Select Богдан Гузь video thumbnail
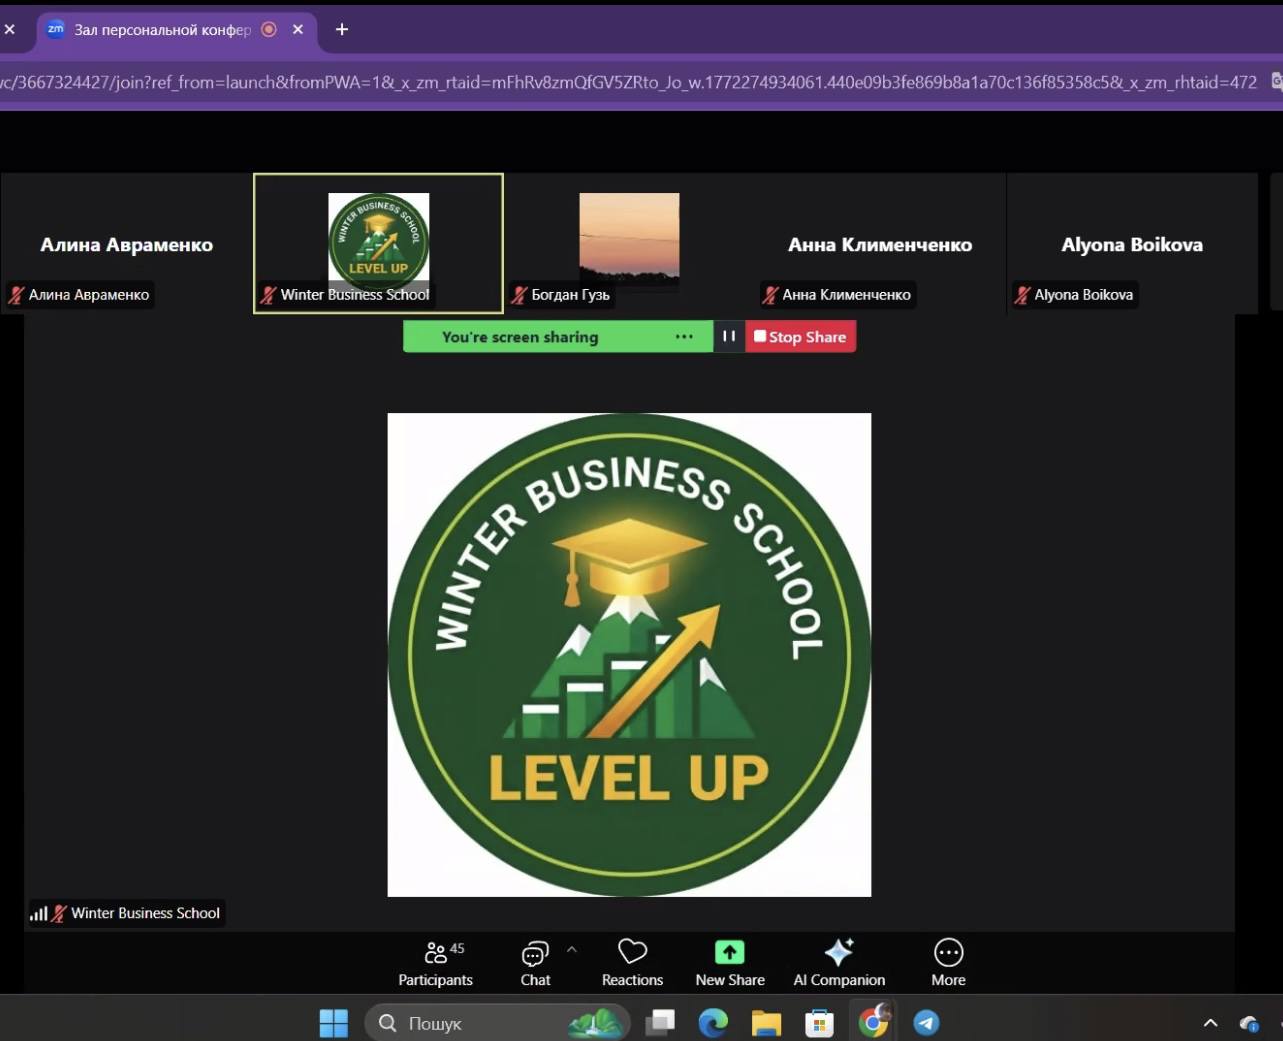 click(629, 240)
